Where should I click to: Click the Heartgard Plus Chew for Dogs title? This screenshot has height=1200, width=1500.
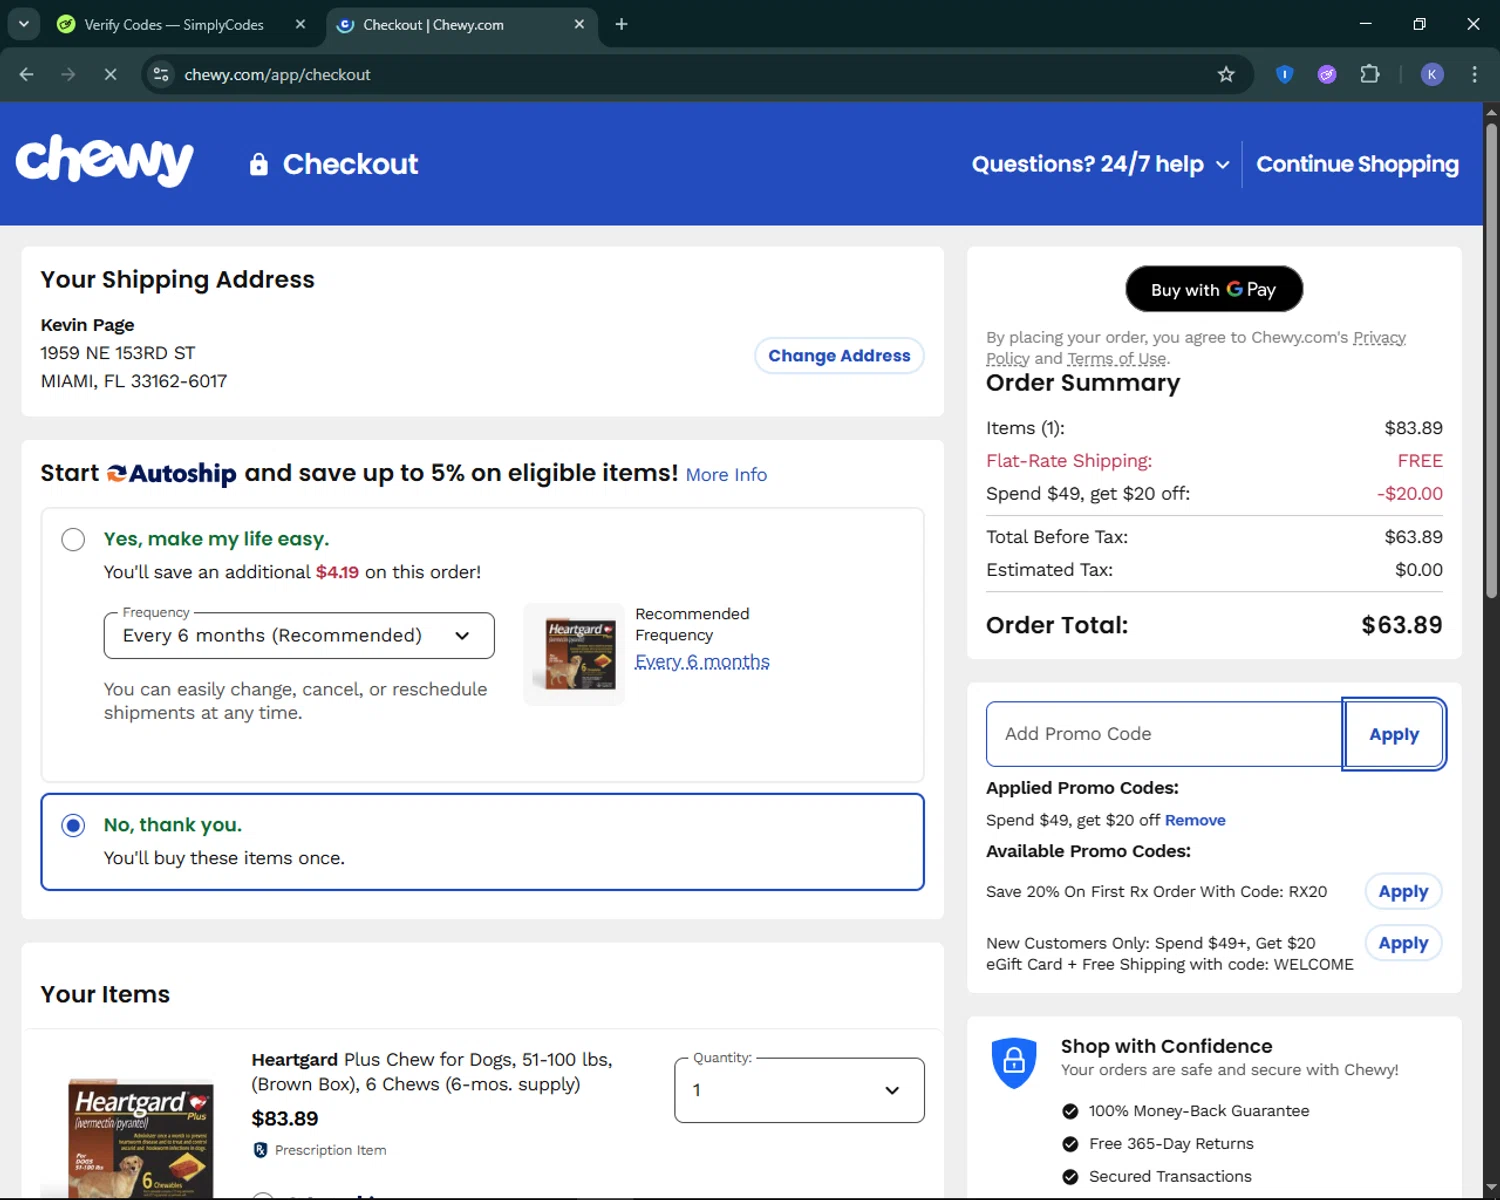[432, 1072]
